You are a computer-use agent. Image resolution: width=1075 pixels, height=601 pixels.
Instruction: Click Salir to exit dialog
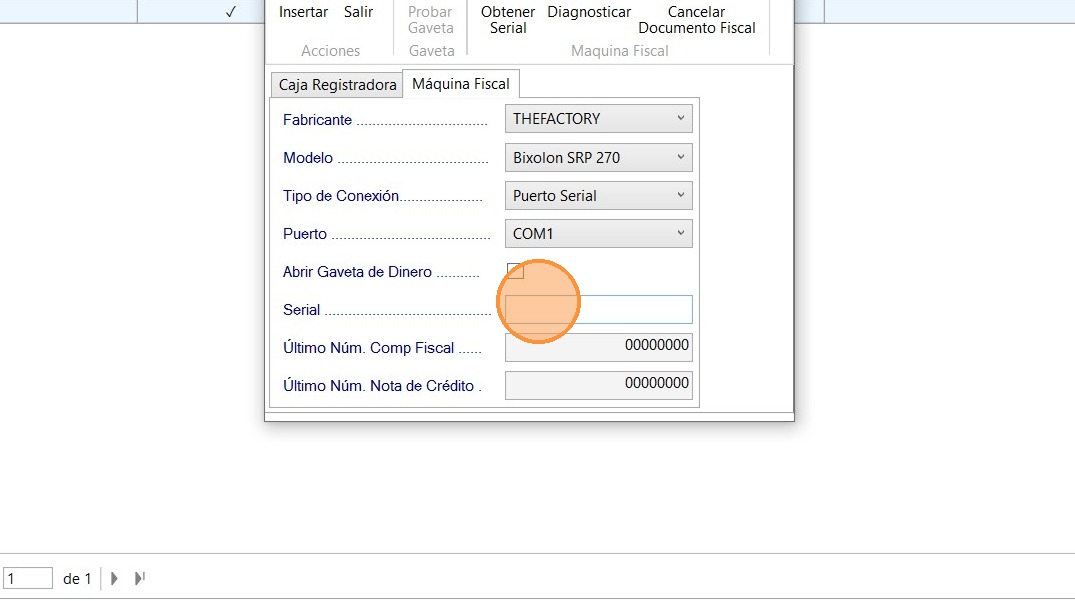[359, 12]
